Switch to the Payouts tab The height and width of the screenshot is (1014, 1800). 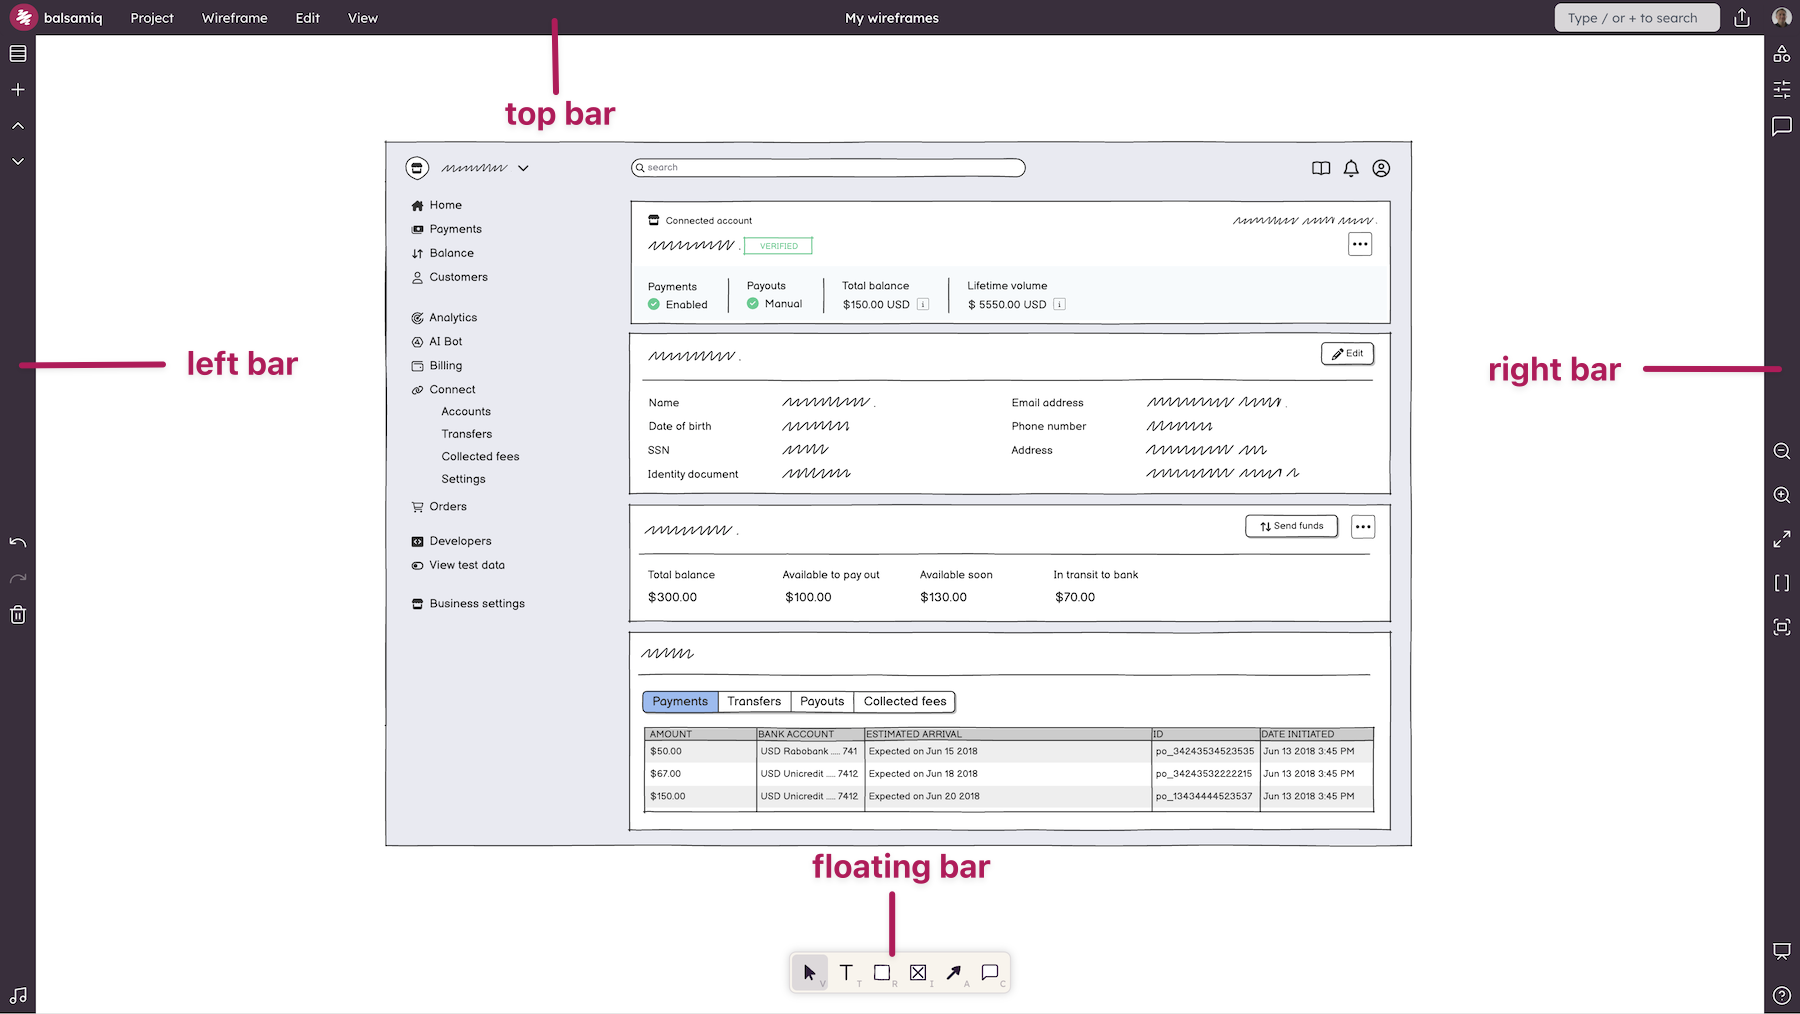822,701
